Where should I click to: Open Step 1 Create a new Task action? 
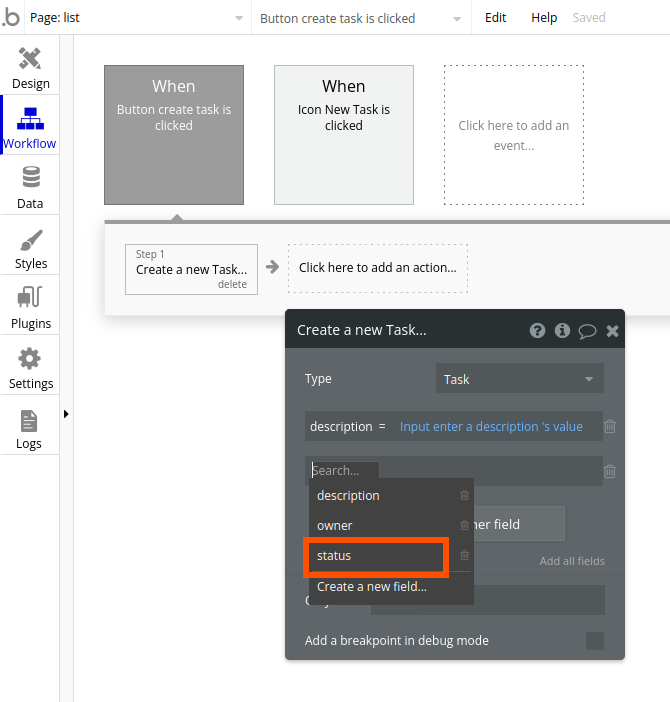click(191, 269)
